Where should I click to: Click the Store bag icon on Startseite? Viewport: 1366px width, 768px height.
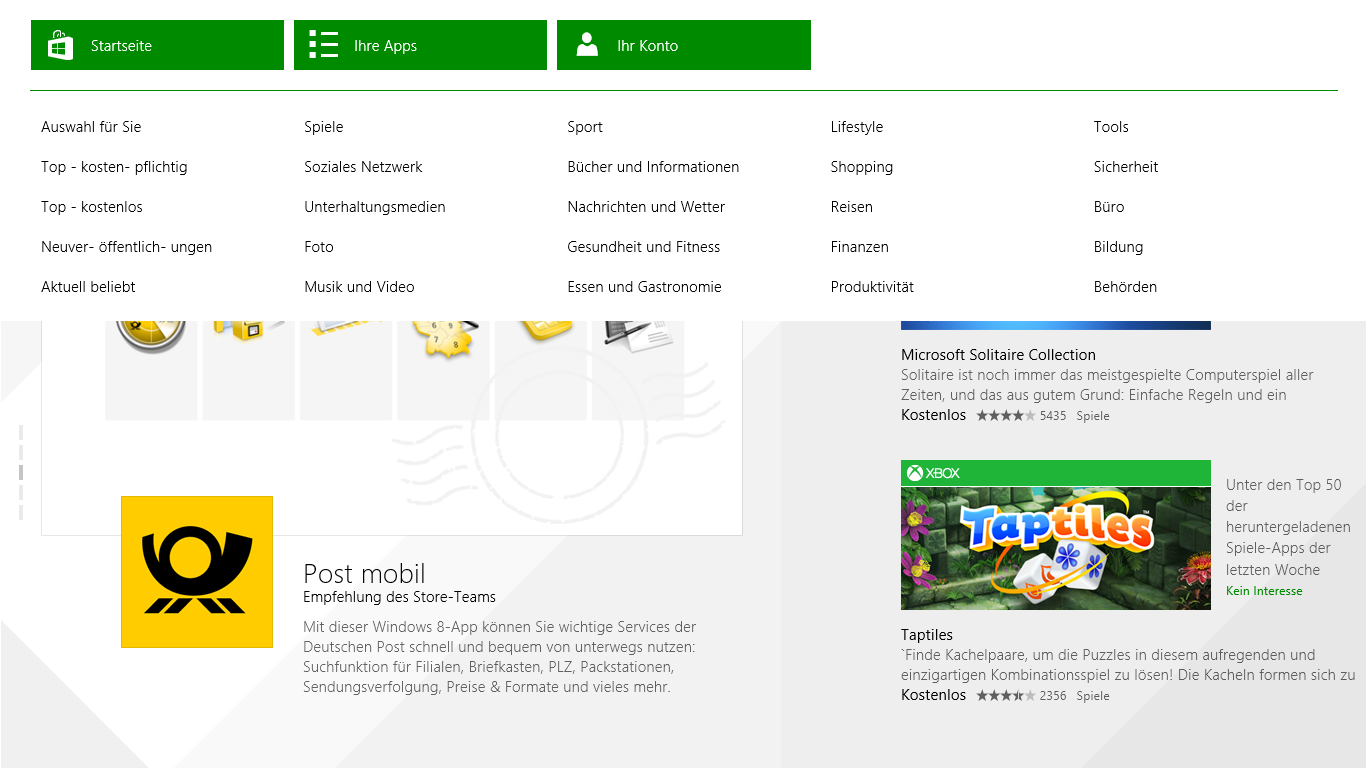click(x=61, y=45)
